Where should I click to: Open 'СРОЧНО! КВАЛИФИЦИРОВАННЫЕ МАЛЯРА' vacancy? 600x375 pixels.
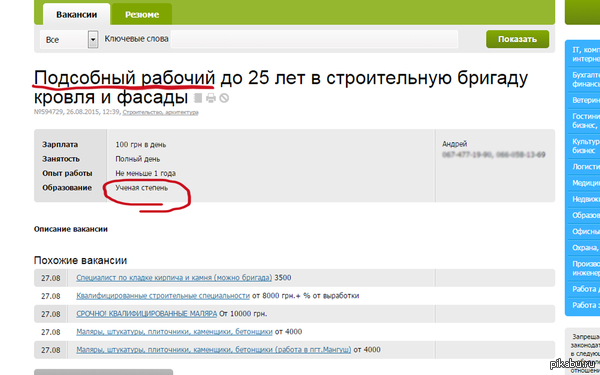[147, 314]
